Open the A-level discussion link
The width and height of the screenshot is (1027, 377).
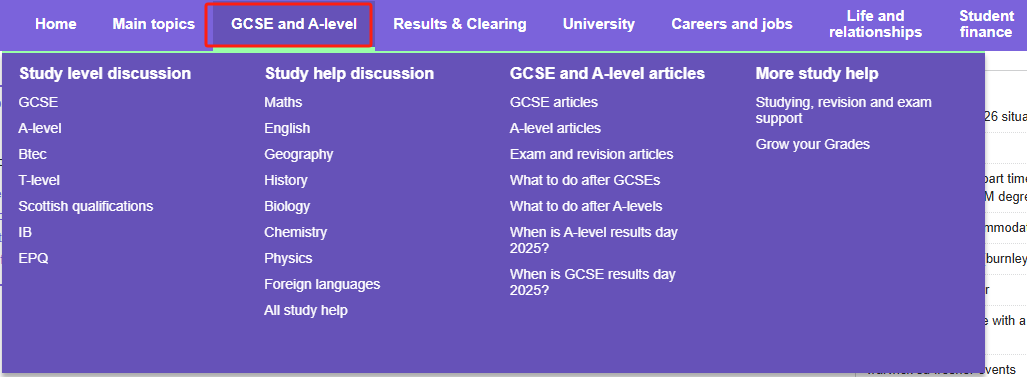40,128
